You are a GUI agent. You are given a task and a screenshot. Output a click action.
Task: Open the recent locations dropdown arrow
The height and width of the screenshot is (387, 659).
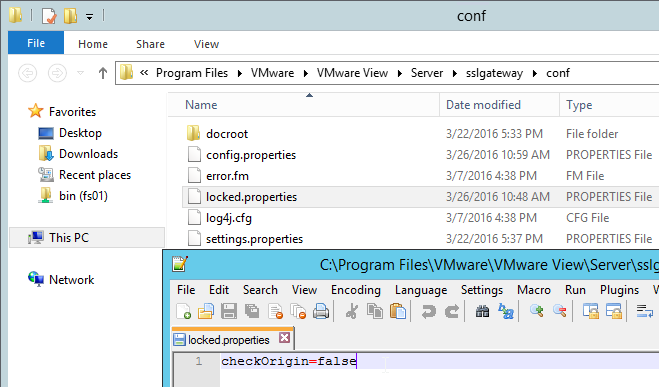[x=80, y=73]
